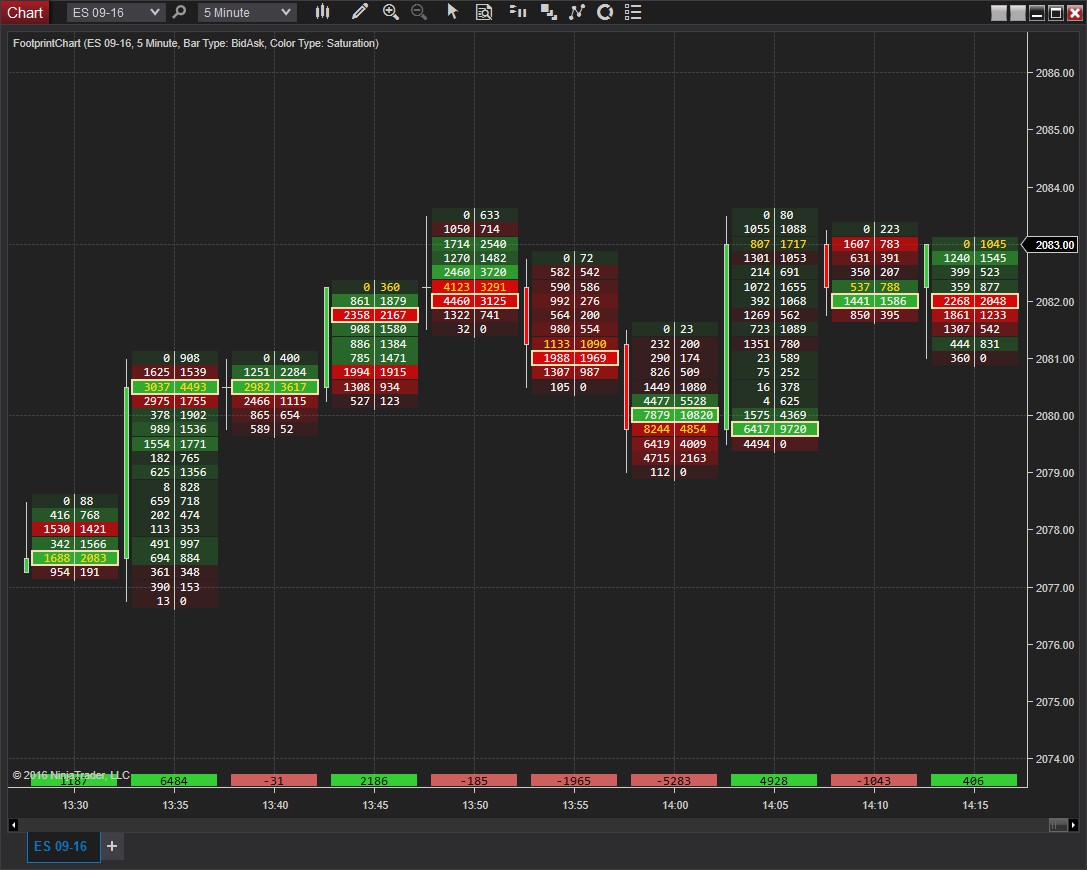
Task: Open the Data Series icon
Action: pos(548,12)
